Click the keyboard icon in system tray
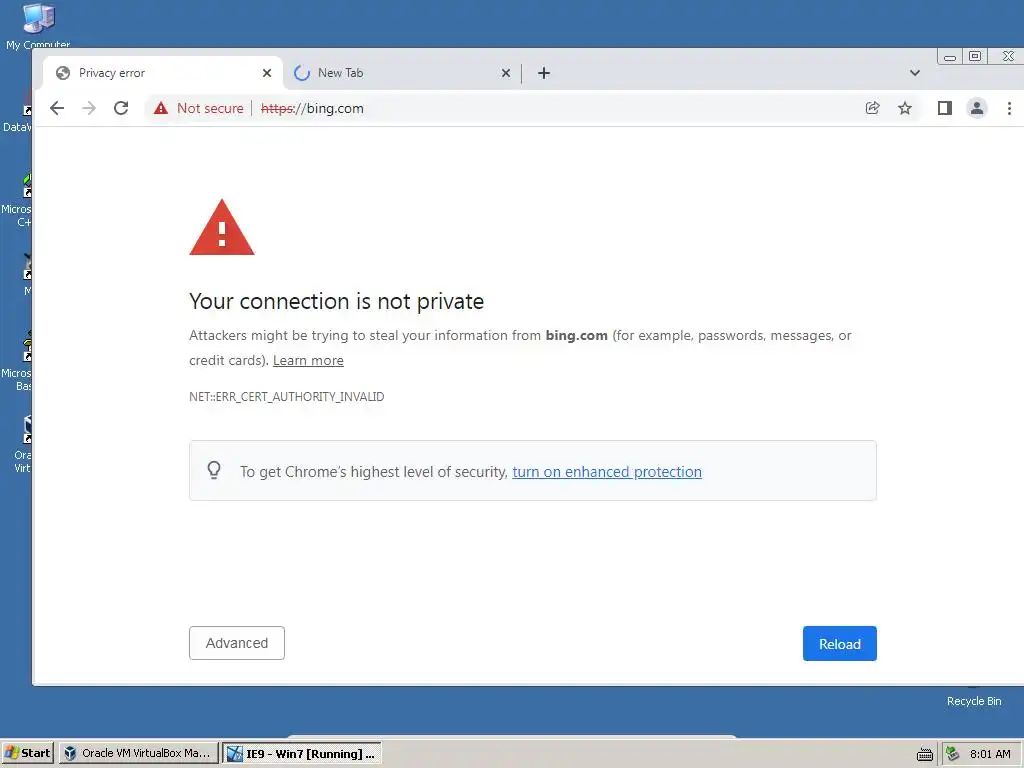Screen dimensions: 1024x768 coord(925,754)
